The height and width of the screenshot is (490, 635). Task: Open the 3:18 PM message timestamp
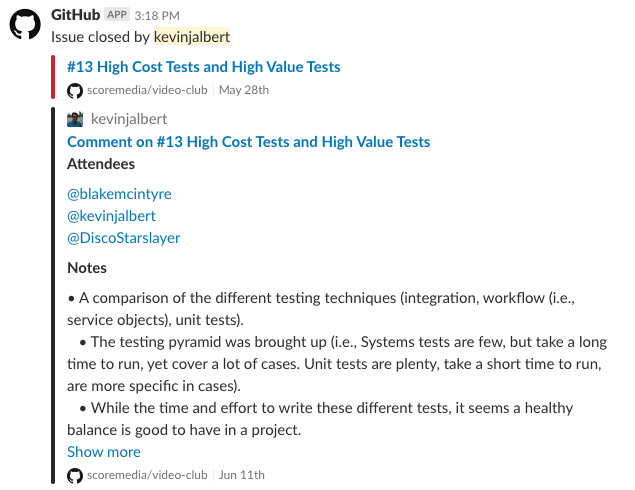[157, 16]
